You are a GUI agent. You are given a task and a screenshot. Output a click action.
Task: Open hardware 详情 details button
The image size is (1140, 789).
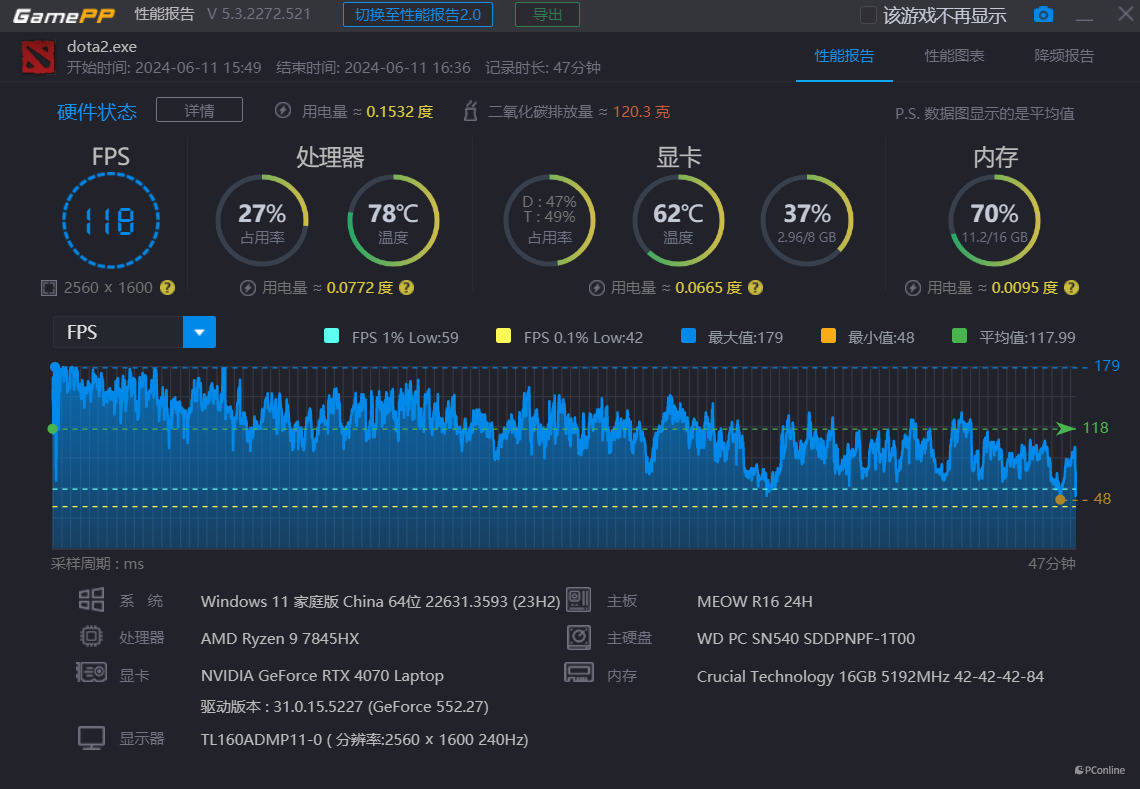click(x=199, y=111)
